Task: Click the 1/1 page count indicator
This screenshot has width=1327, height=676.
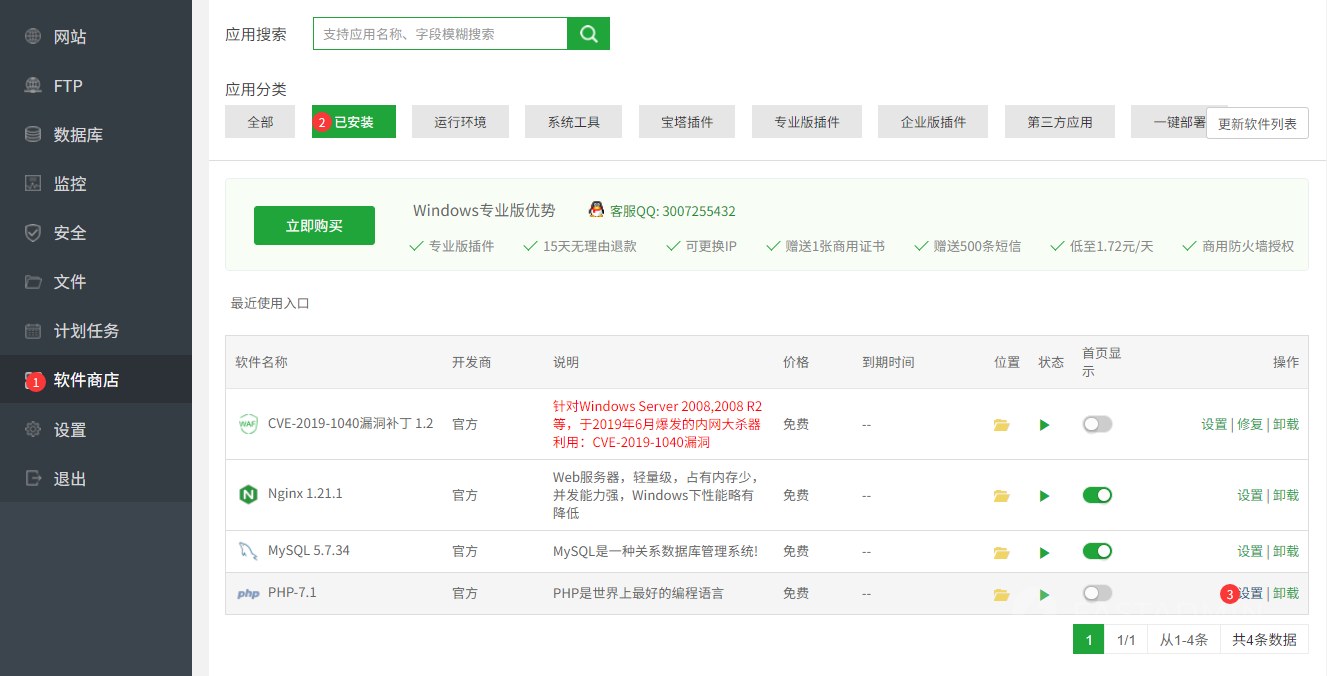Action: pyautogui.click(x=1126, y=640)
